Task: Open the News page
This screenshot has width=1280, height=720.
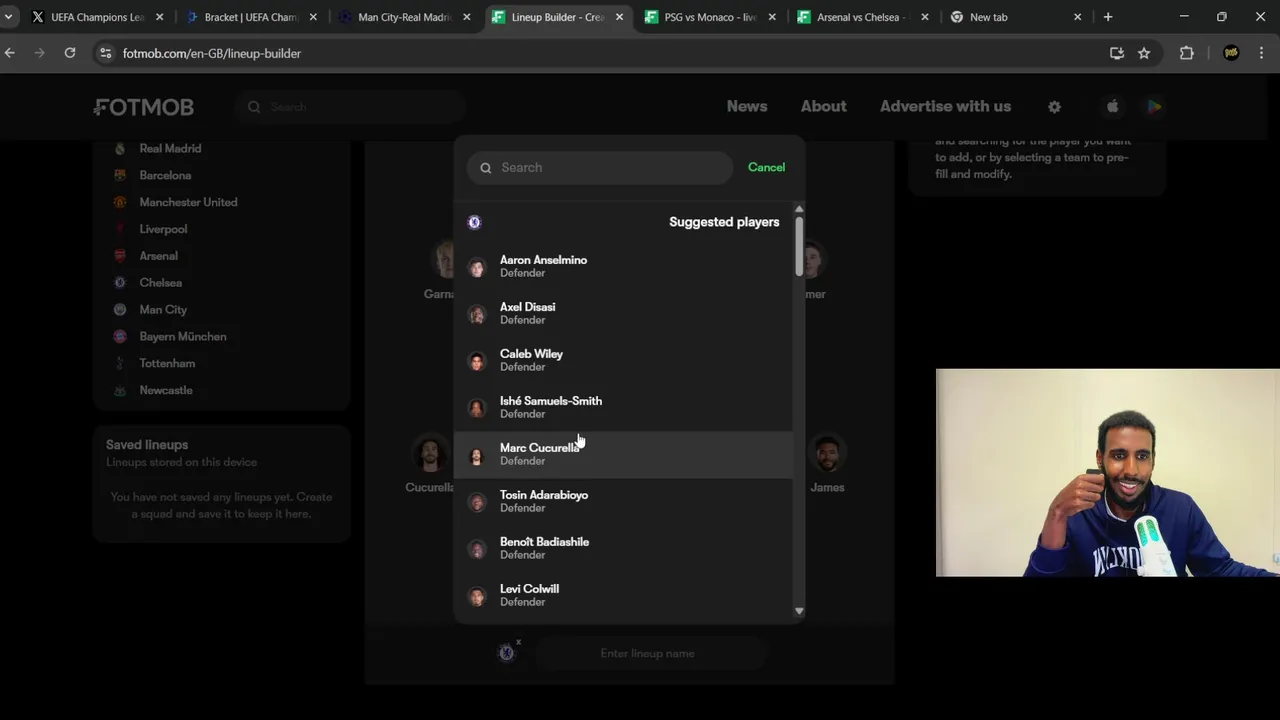Action: (x=747, y=106)
